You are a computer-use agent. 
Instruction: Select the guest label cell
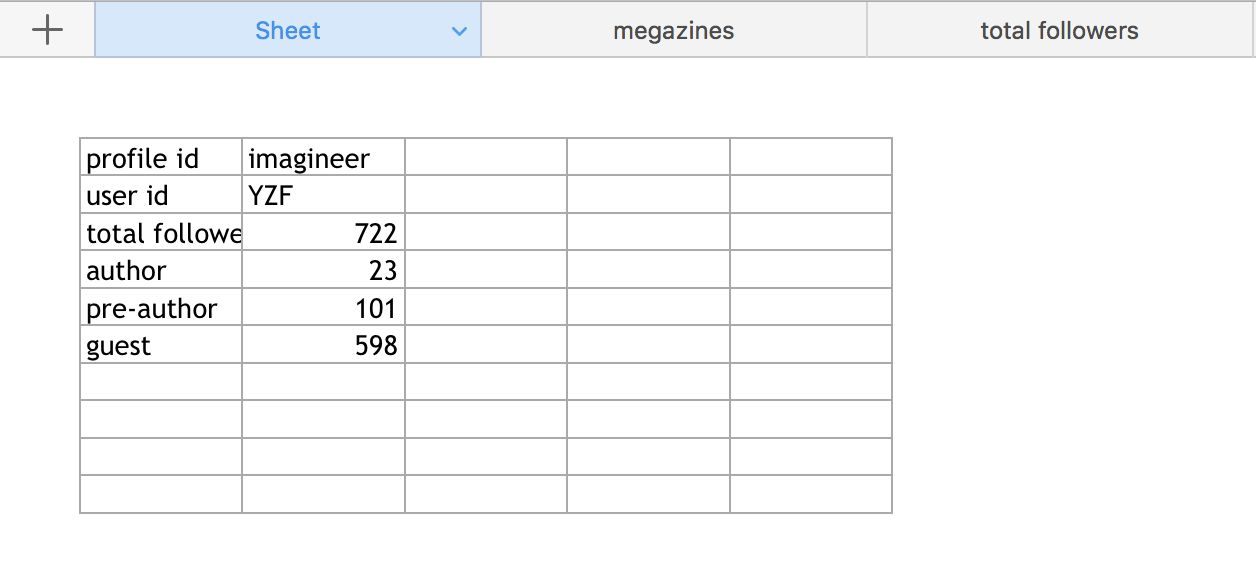[161, 344]
